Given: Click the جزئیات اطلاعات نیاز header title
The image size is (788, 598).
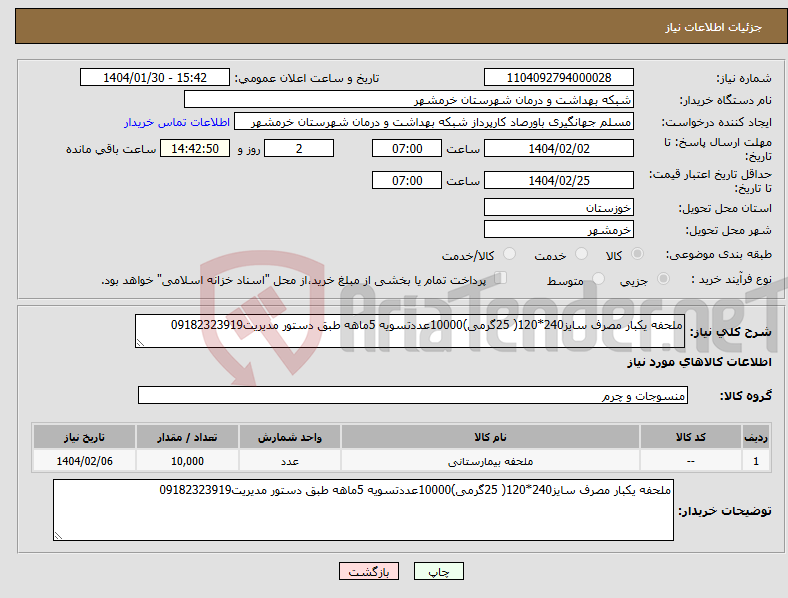Looking at the screenshot, I should click(x=713, y=27).
